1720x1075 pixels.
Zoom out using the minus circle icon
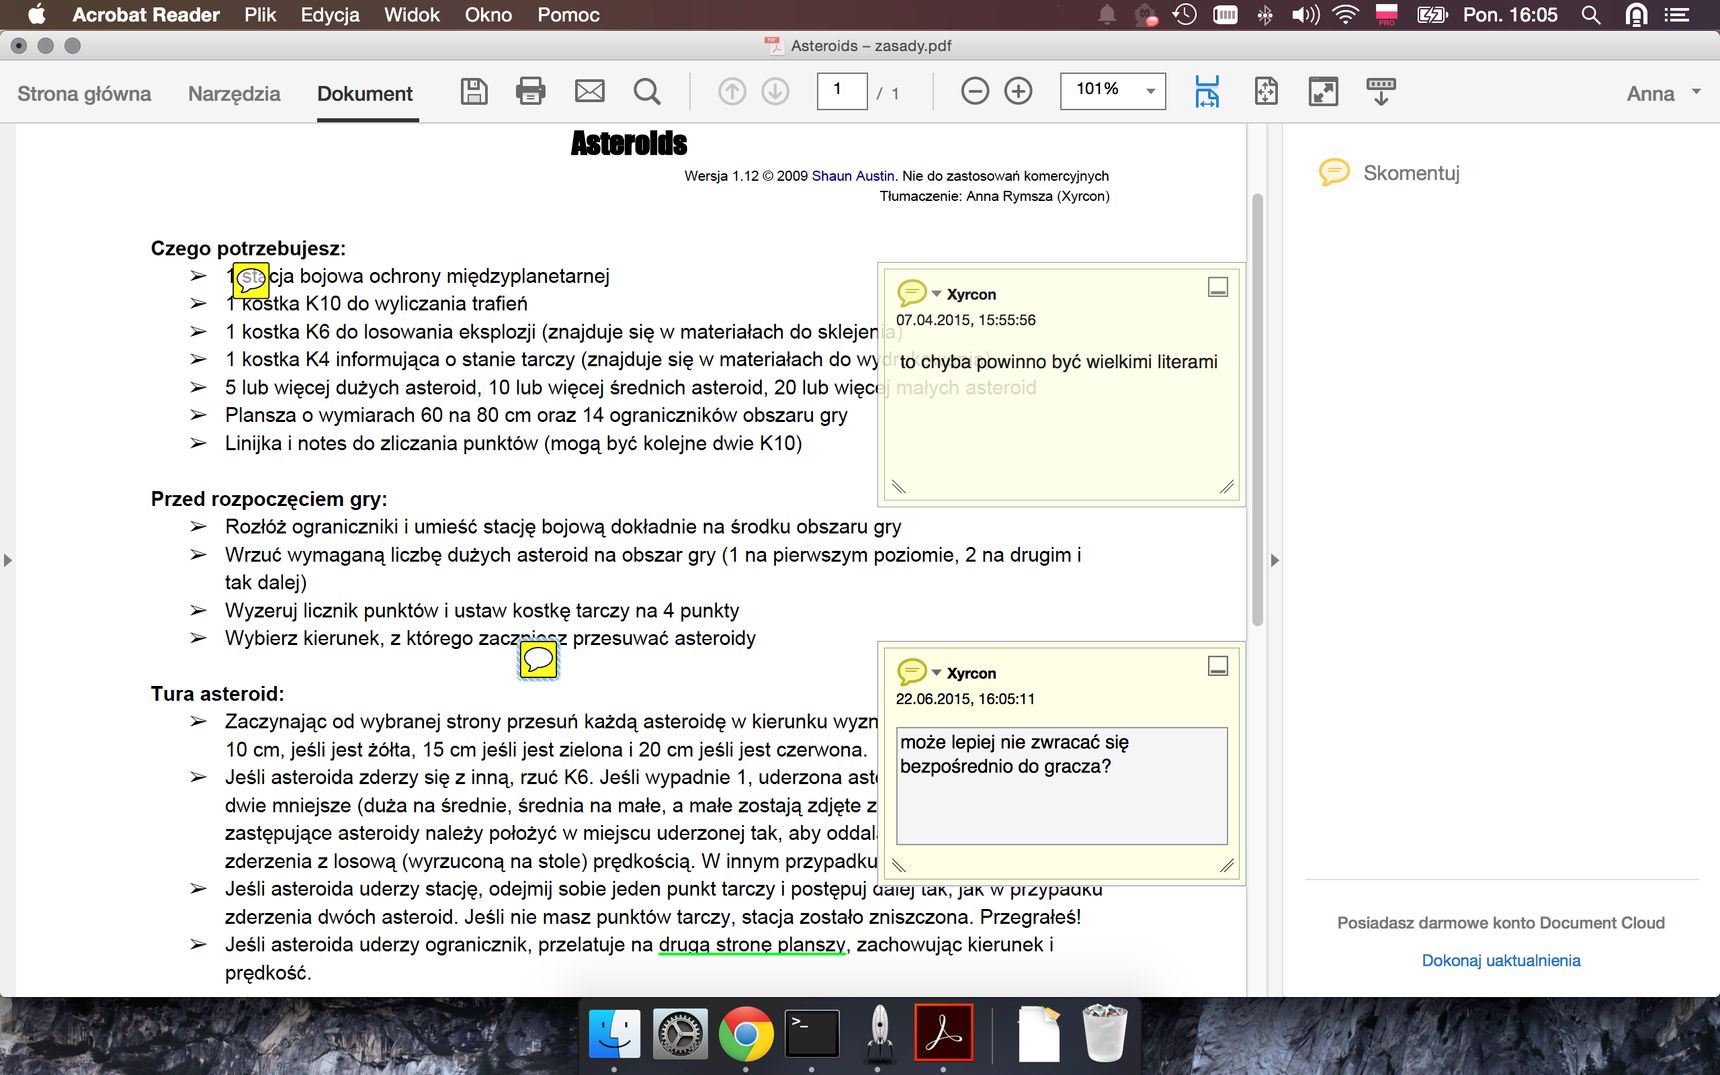(x=975, y=92)
